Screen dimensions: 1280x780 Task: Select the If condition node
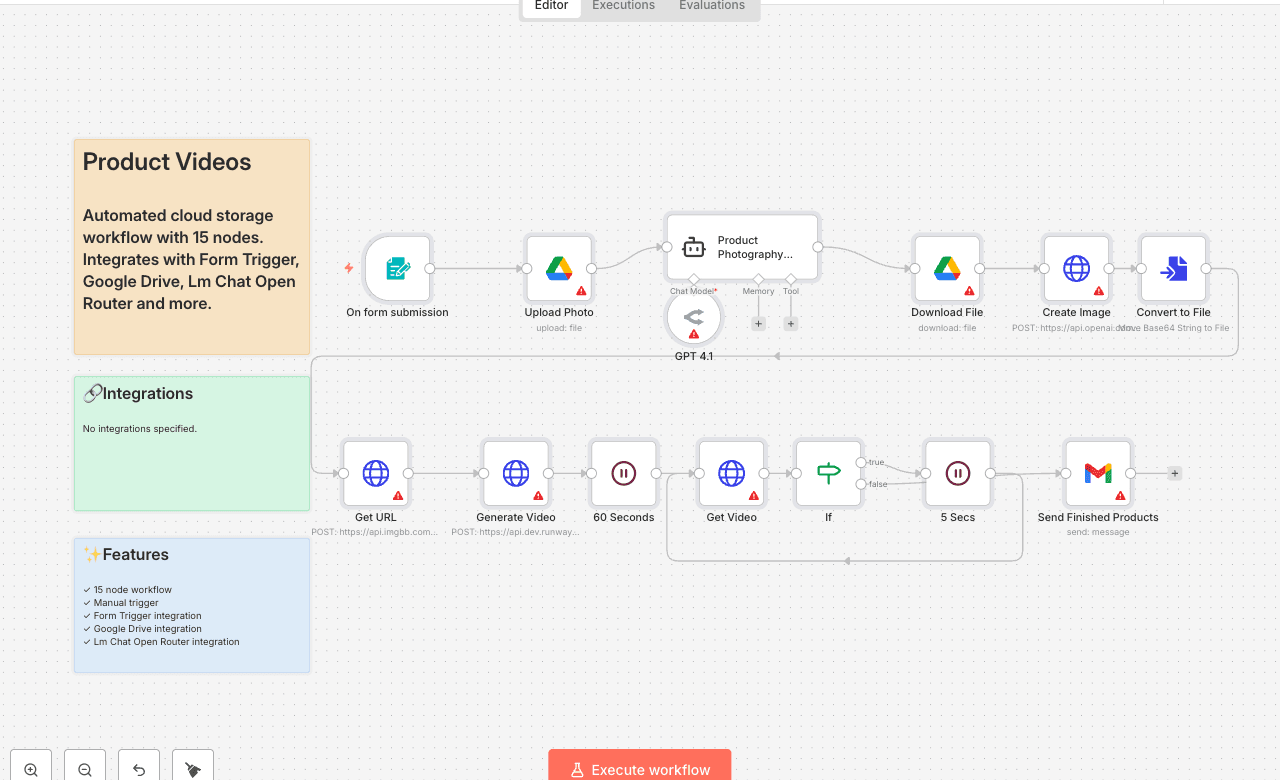828,473
